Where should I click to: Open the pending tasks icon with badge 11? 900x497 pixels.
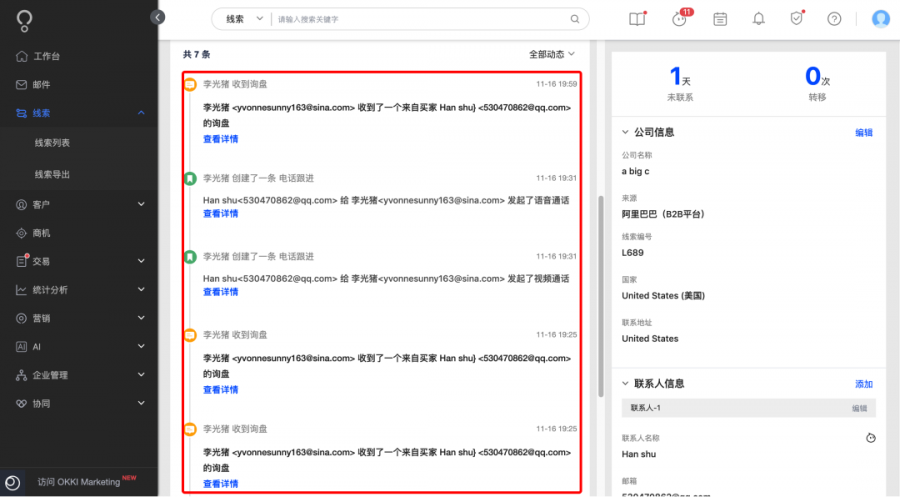(680, 18)
